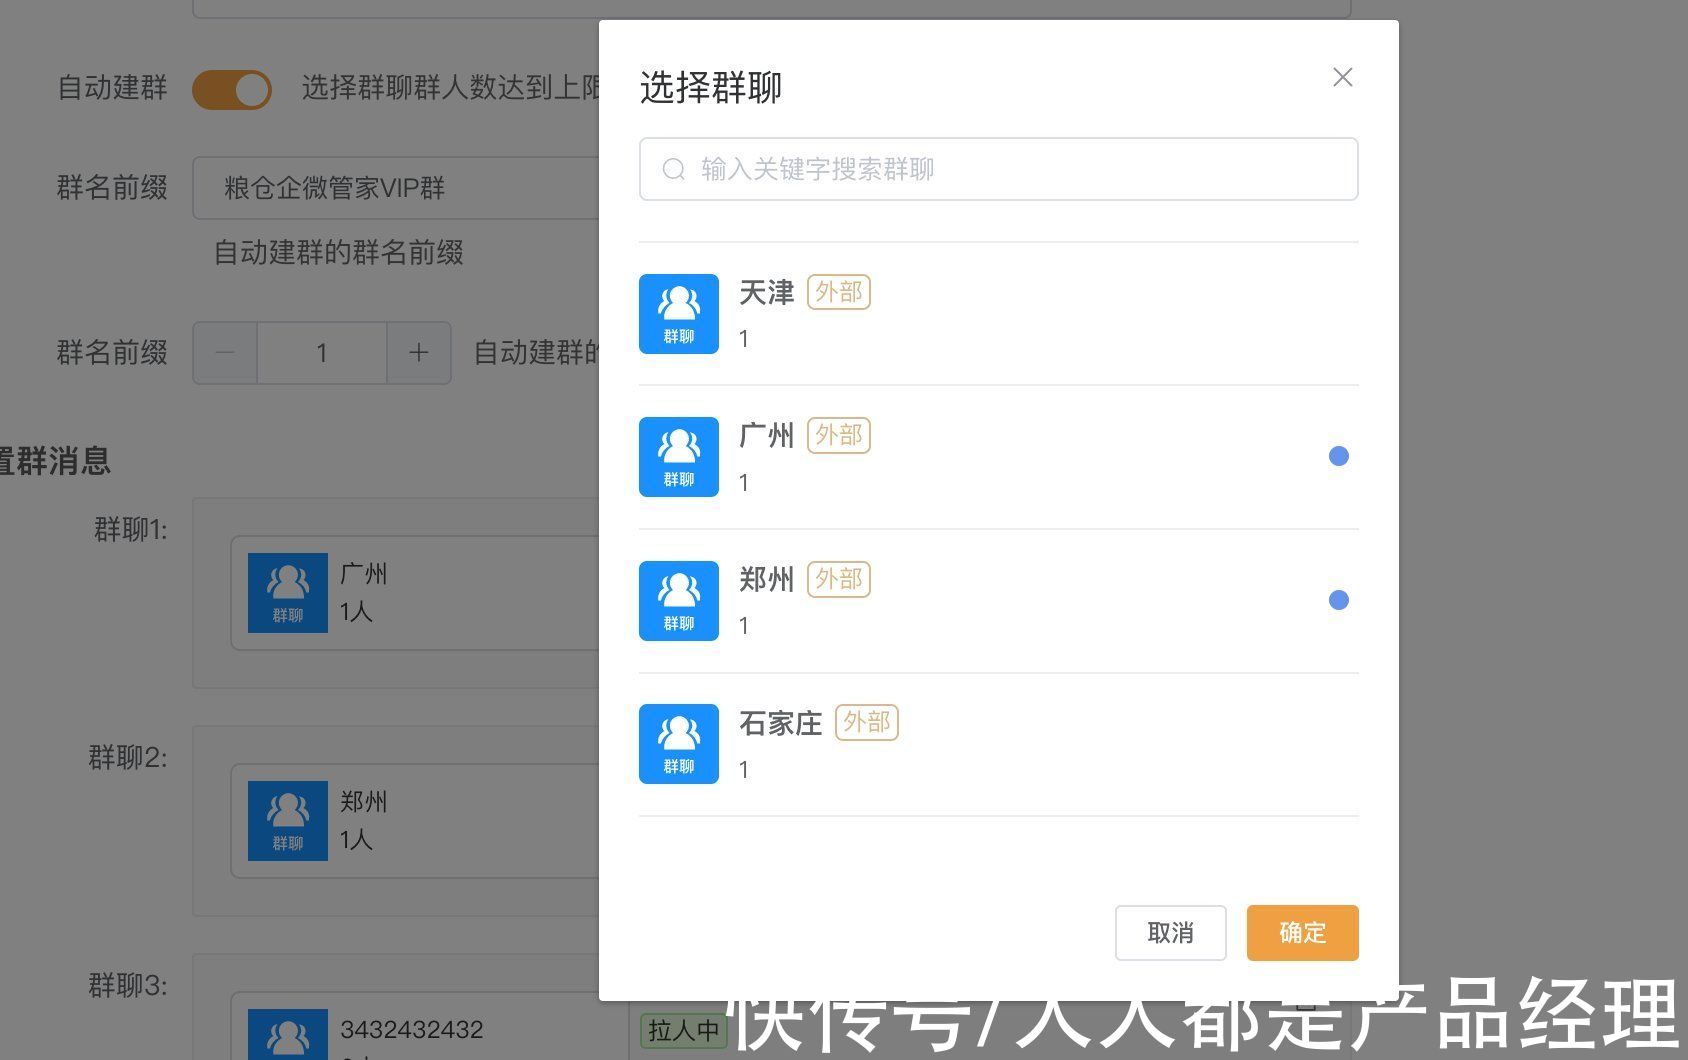This screenshot has width=1688, height=1060.
Task: Cancel with the 取消 button
Action: 1171,933
